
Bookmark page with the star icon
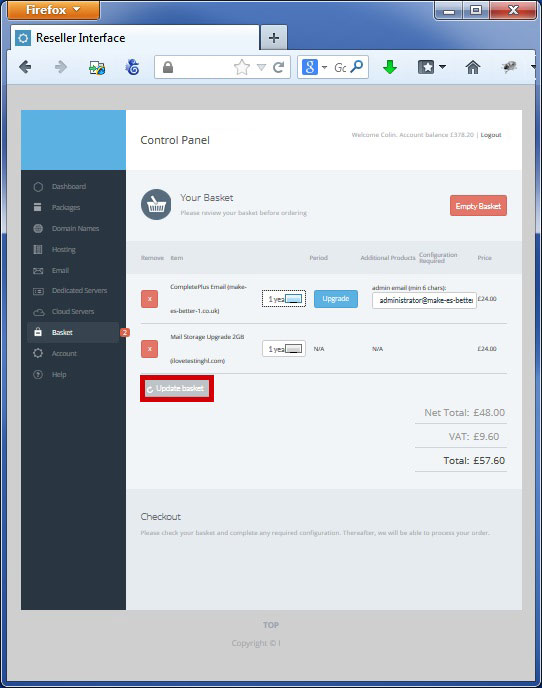[242, 67]
